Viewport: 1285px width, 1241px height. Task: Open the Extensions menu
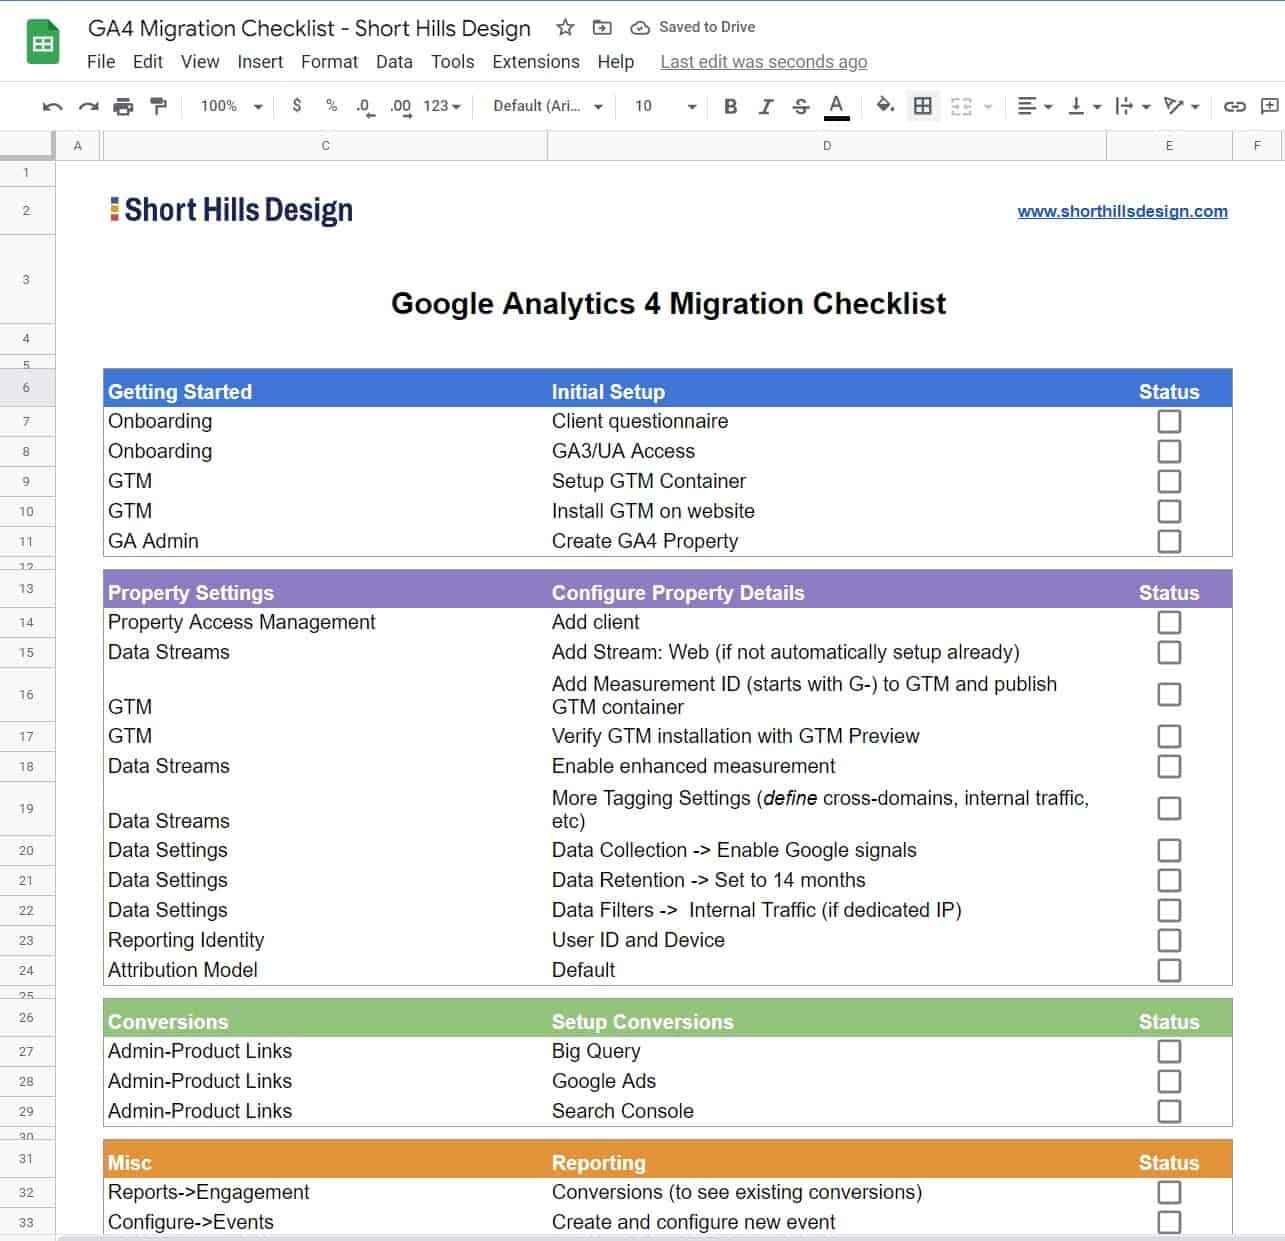[x=536, y=62]
